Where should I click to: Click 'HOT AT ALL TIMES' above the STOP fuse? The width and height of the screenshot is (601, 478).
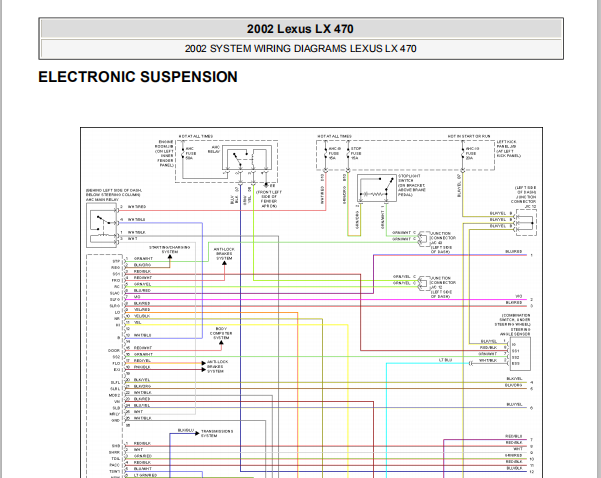click(334, 136)
